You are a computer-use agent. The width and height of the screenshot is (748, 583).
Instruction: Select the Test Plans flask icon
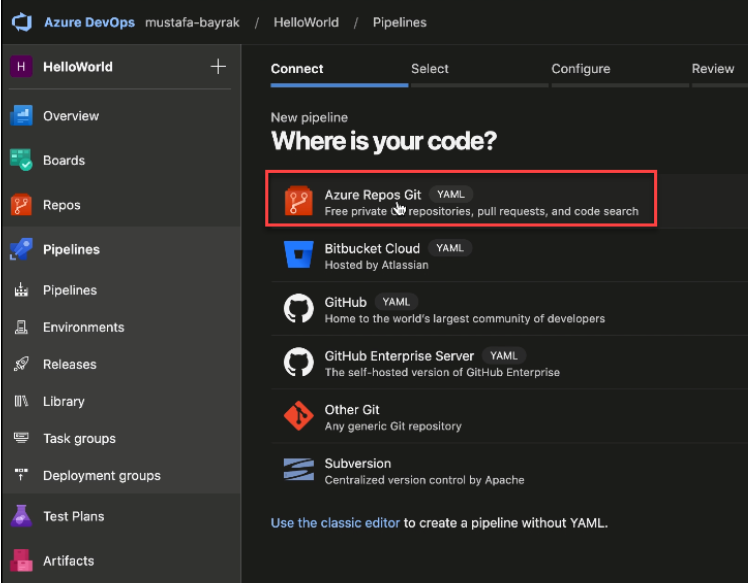point(21,516)
